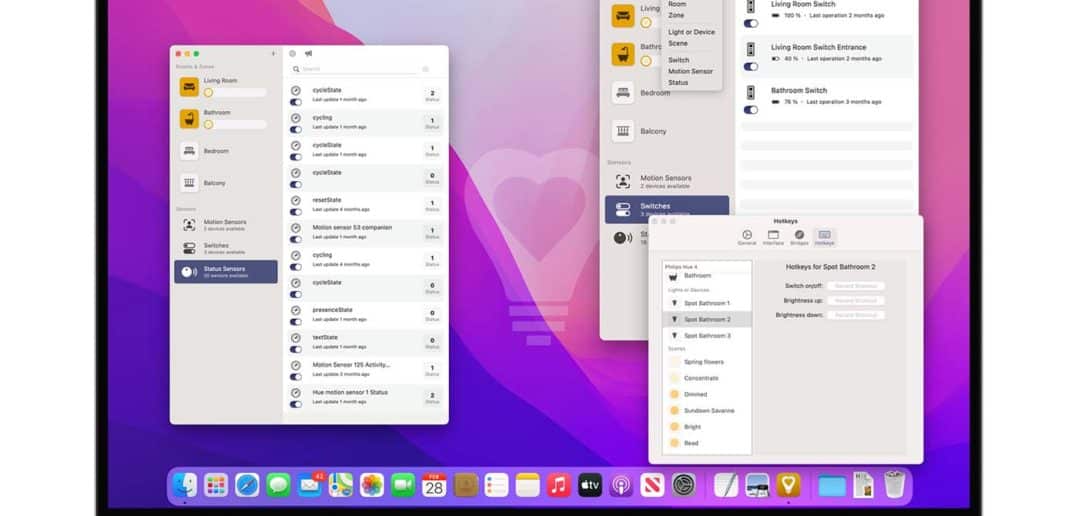The image size is (1078, 516).
Task: Click the Brightness up record shortcut button
Action: pos(855,300)
